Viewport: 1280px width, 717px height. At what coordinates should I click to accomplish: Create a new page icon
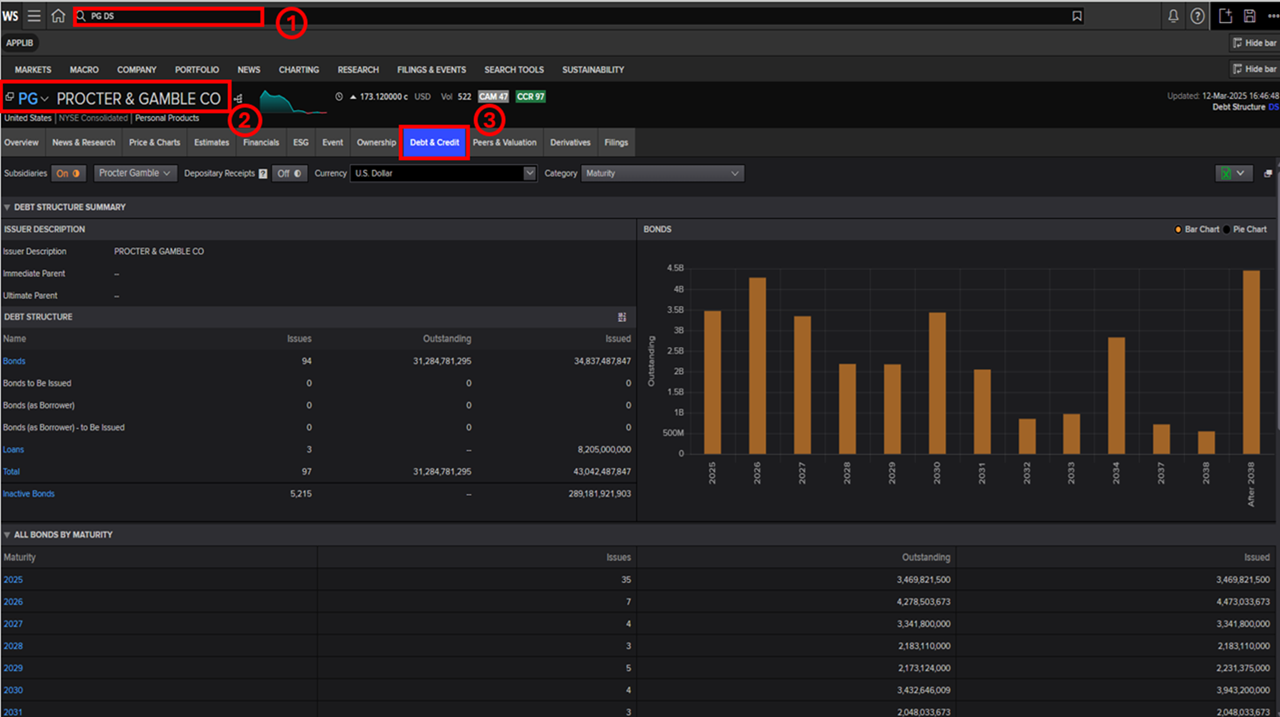[x=1226, y=16]
